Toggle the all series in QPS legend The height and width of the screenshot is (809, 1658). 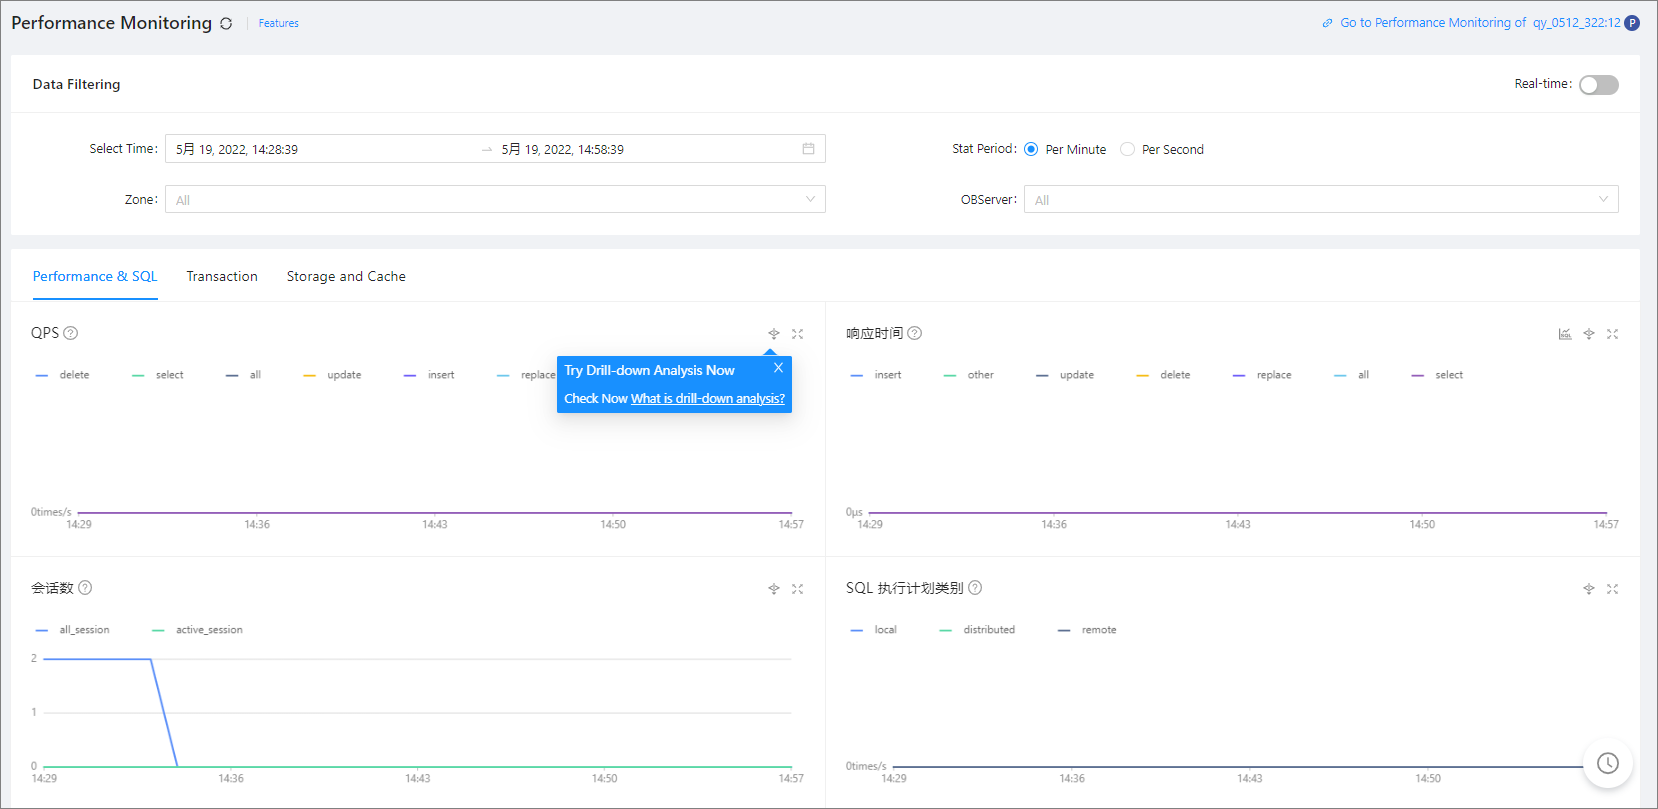pos(243,375)
